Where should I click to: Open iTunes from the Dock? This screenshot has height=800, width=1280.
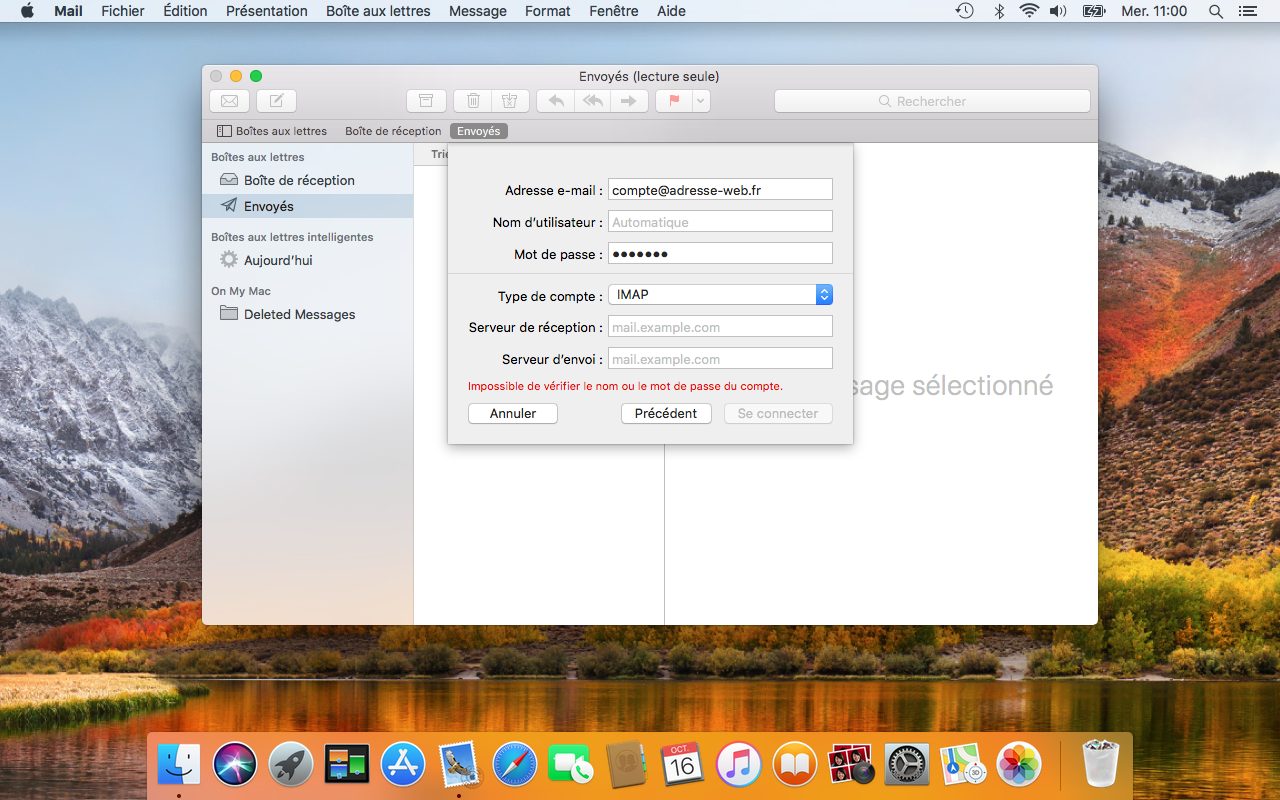point(739,765)
